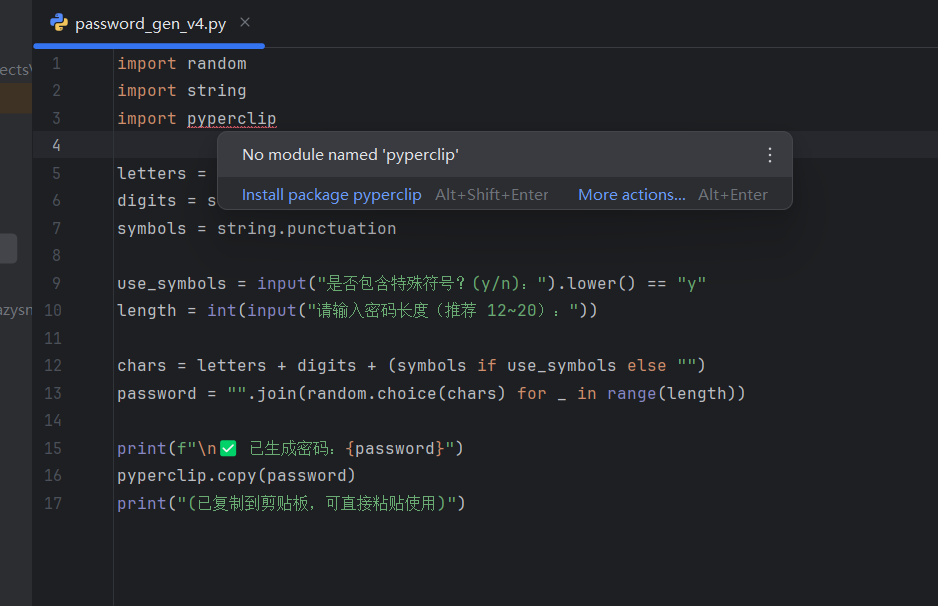The height and width of the screenshot is (606, 938).
Task: Click the 'use_symbols' variable on line 12
Action: [x=565, y=365]
